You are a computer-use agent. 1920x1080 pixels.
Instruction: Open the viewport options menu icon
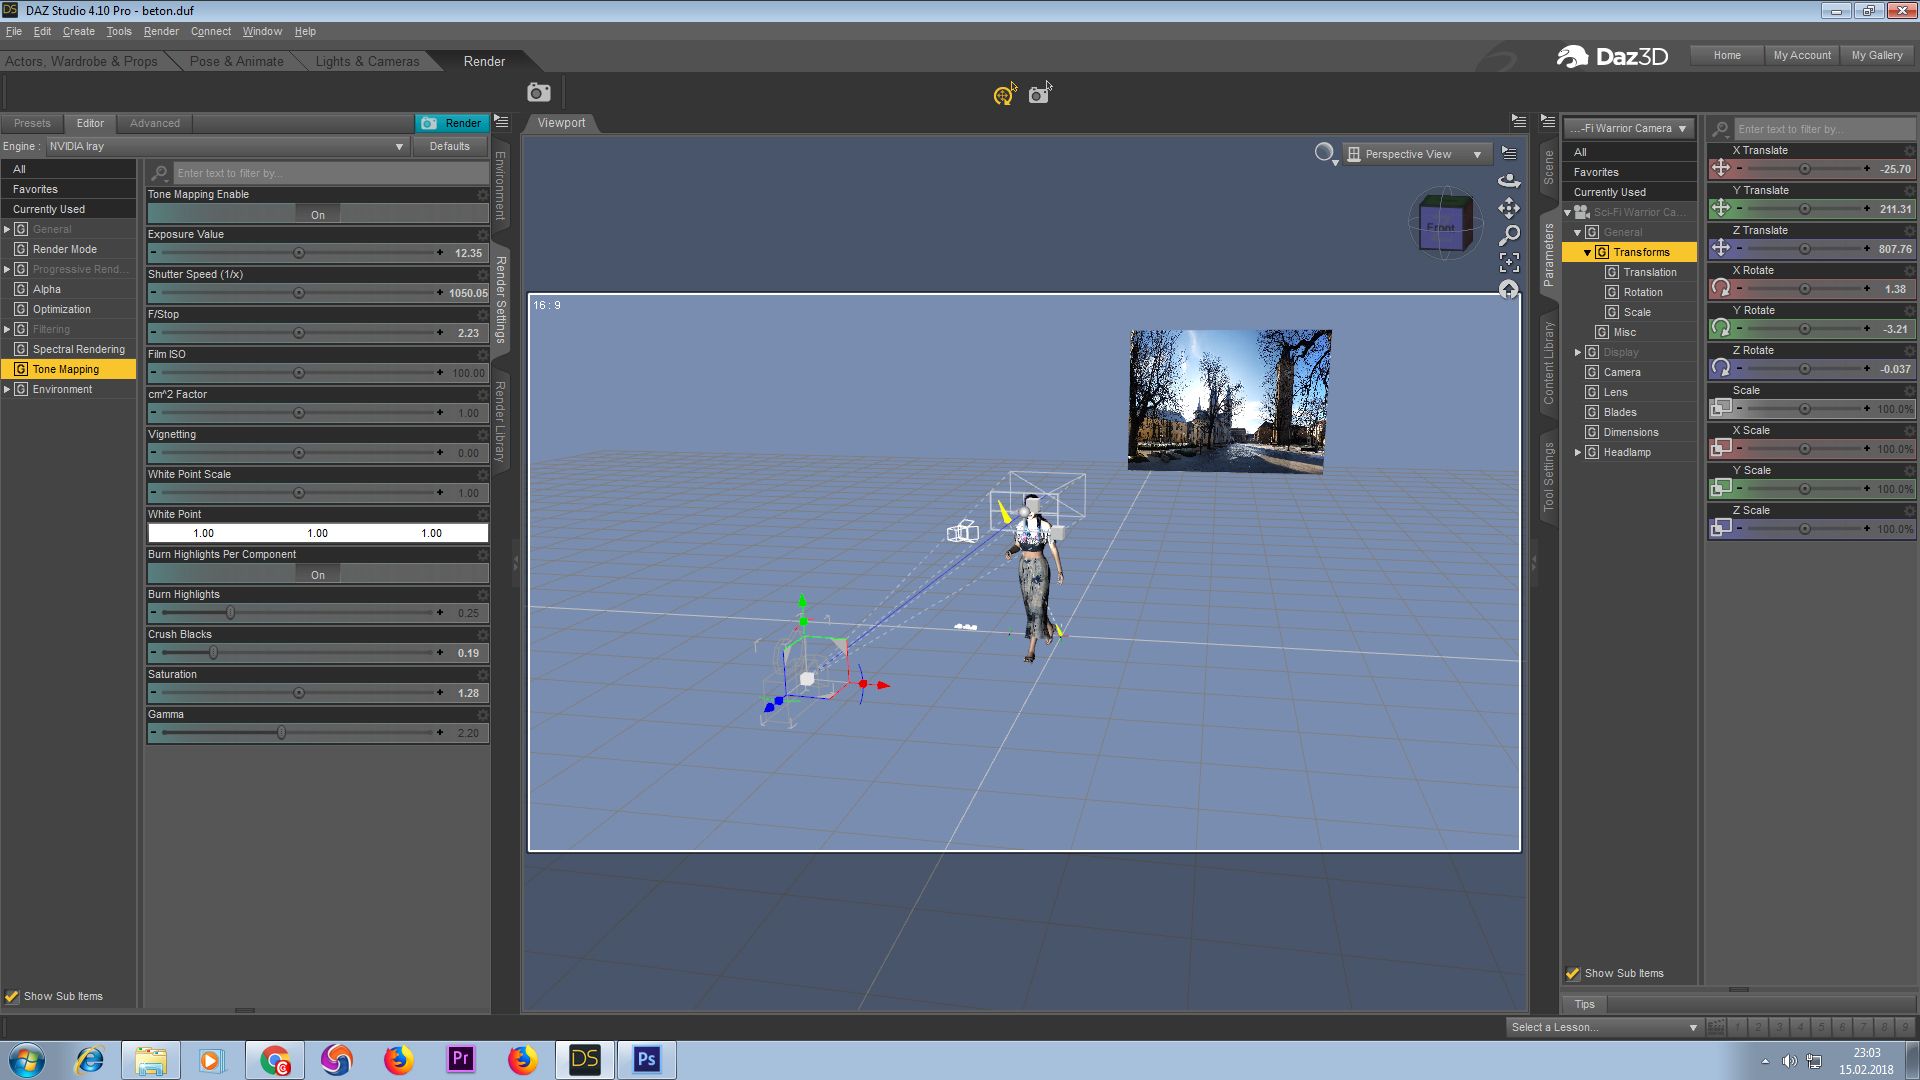click(1509, 153)
